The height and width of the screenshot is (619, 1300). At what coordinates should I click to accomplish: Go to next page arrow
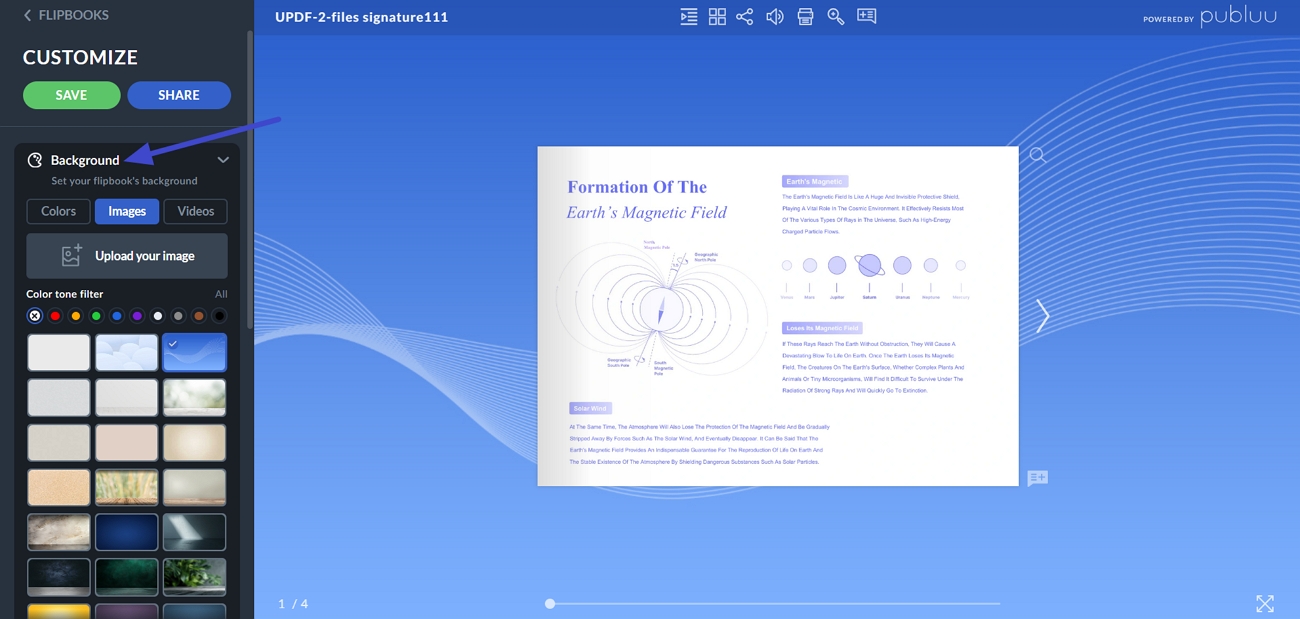[x=1043, y=316]
